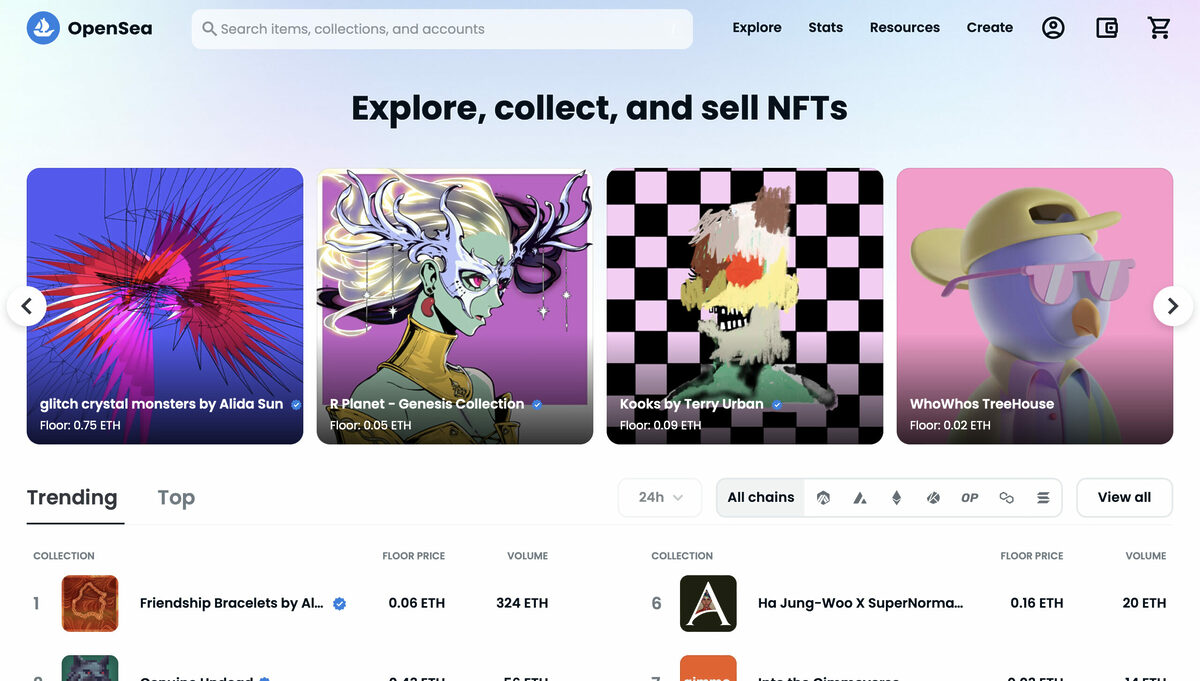This screenshot has width=1200, height=681.
Task: Toggle the Arbitrum chain filter
Action: point(823,497)
